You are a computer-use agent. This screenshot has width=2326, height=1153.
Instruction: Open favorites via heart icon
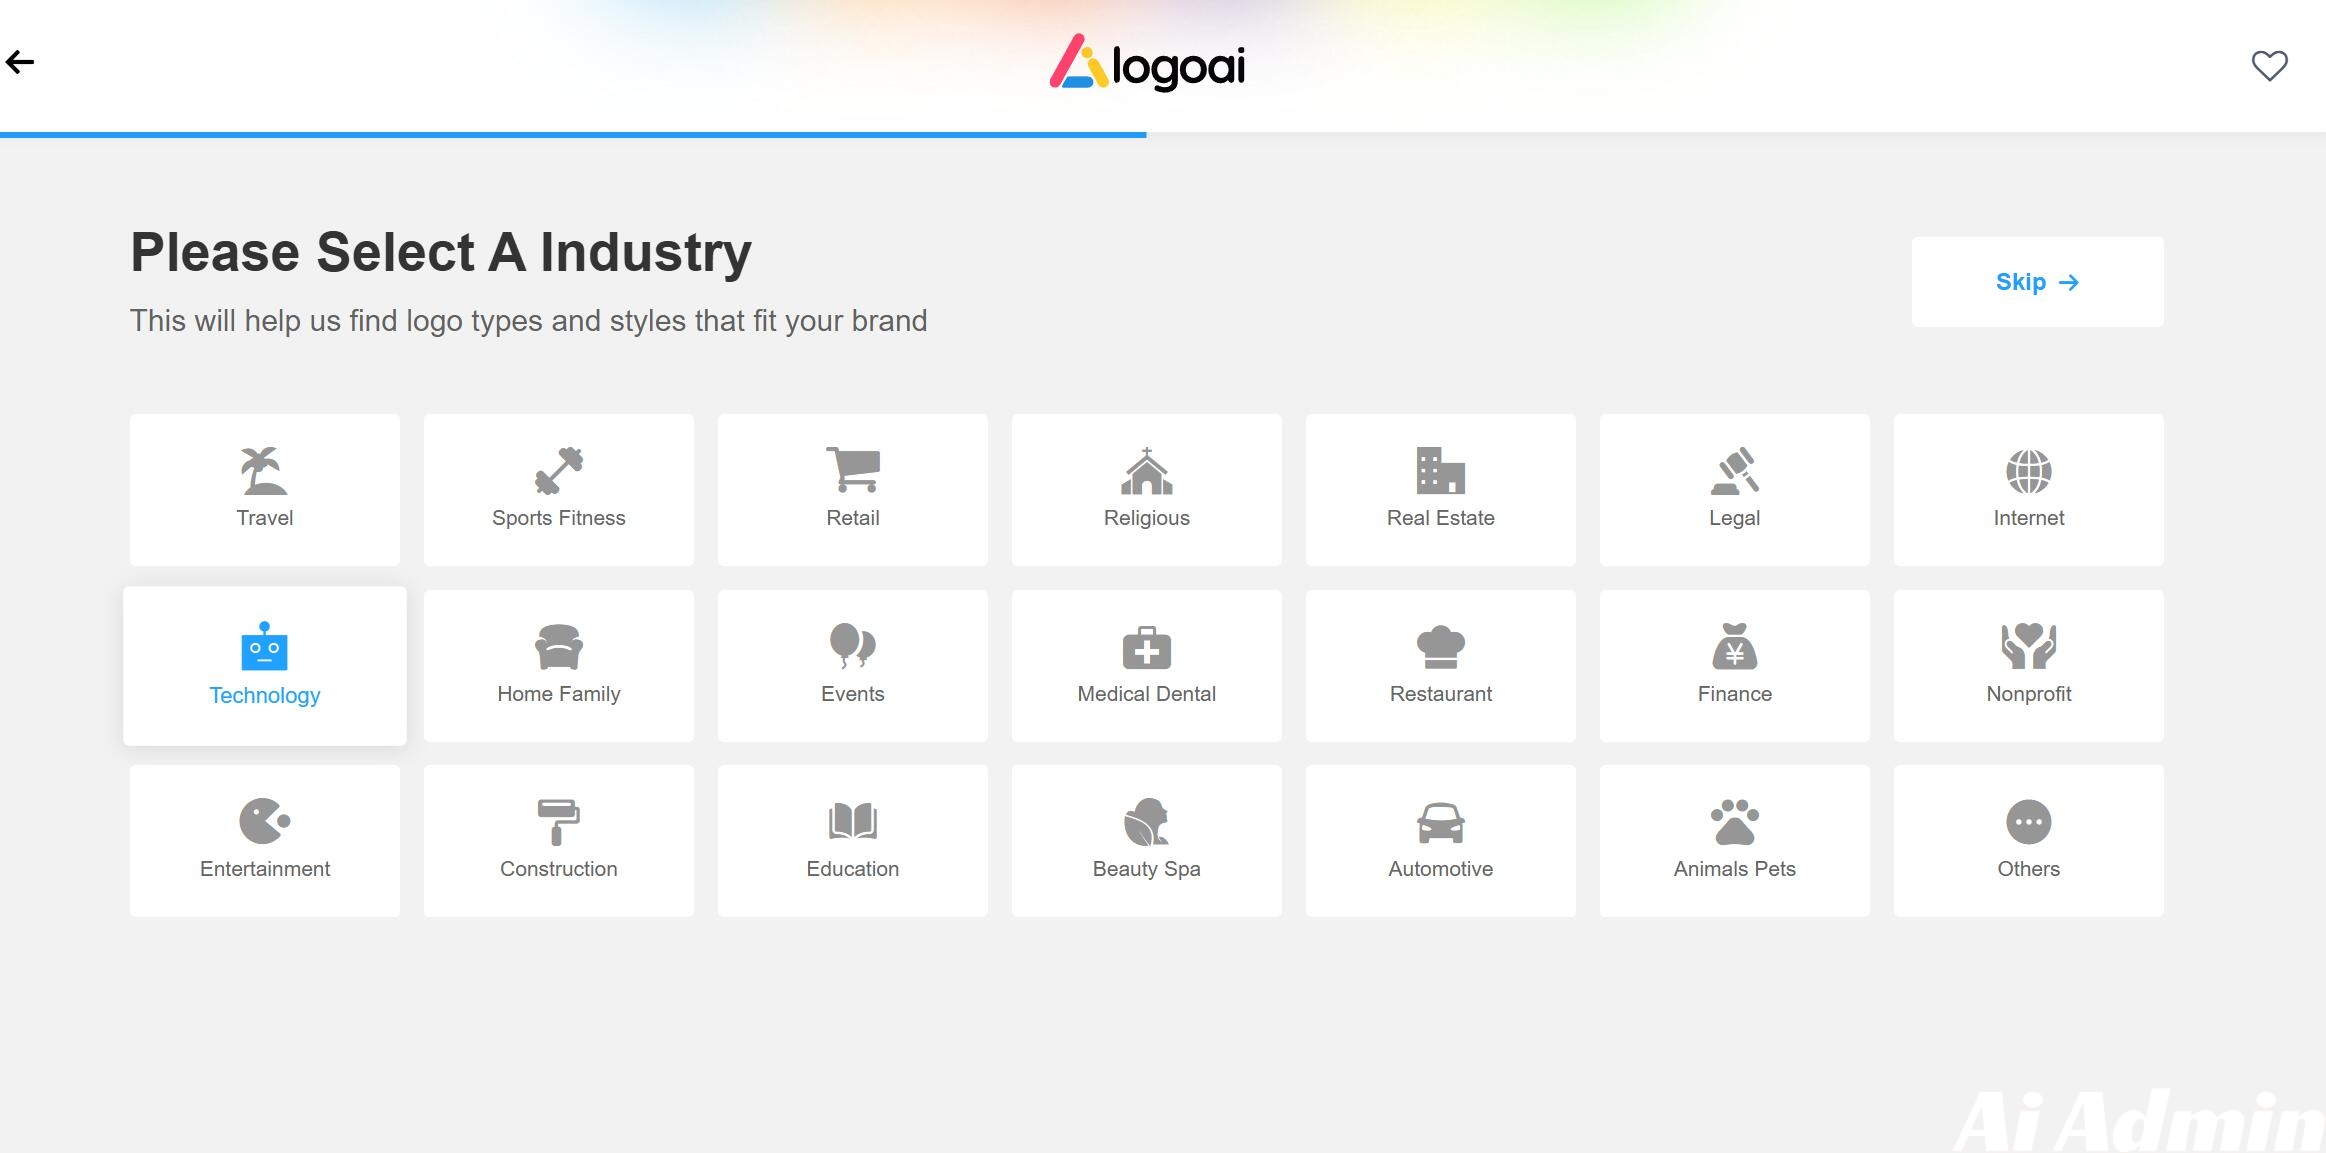coord(2269,66)
